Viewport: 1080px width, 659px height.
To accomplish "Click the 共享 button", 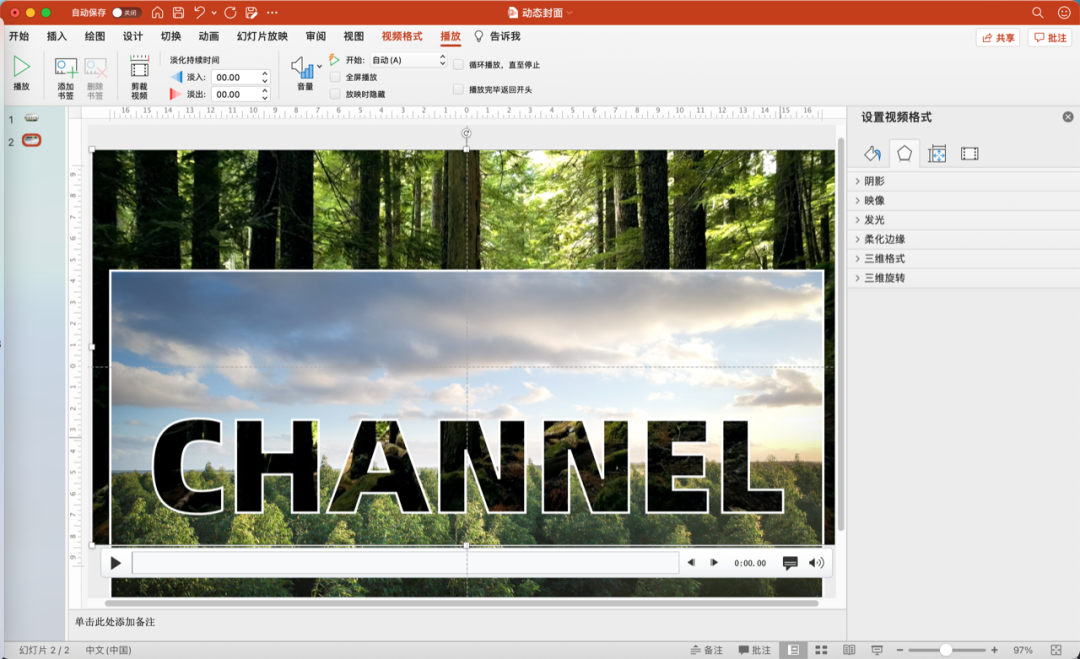I will pos(998,38).
